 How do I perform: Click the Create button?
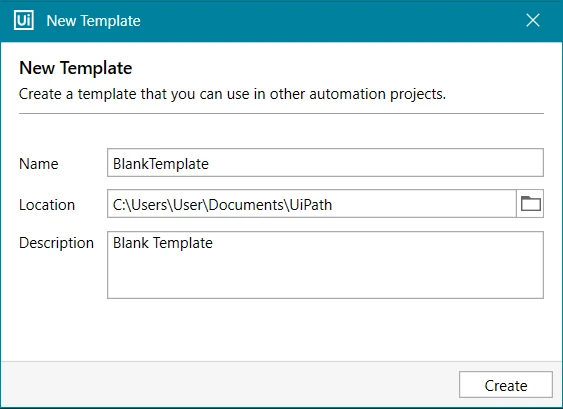[506, 385]
